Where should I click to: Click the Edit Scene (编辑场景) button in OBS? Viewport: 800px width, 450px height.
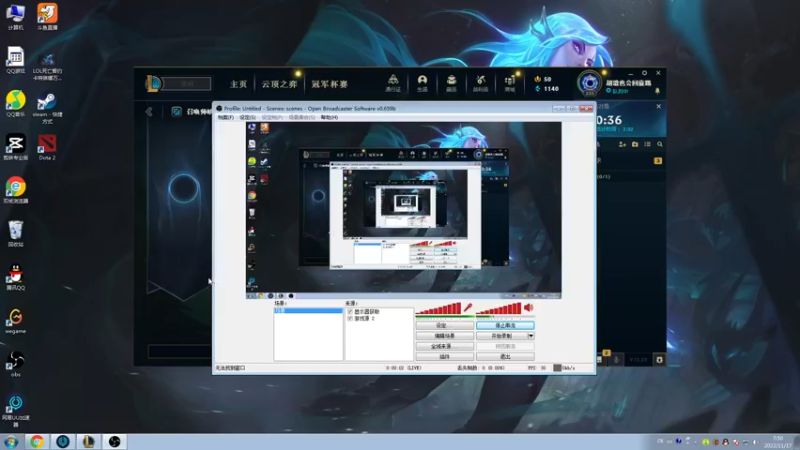[444, 336]
